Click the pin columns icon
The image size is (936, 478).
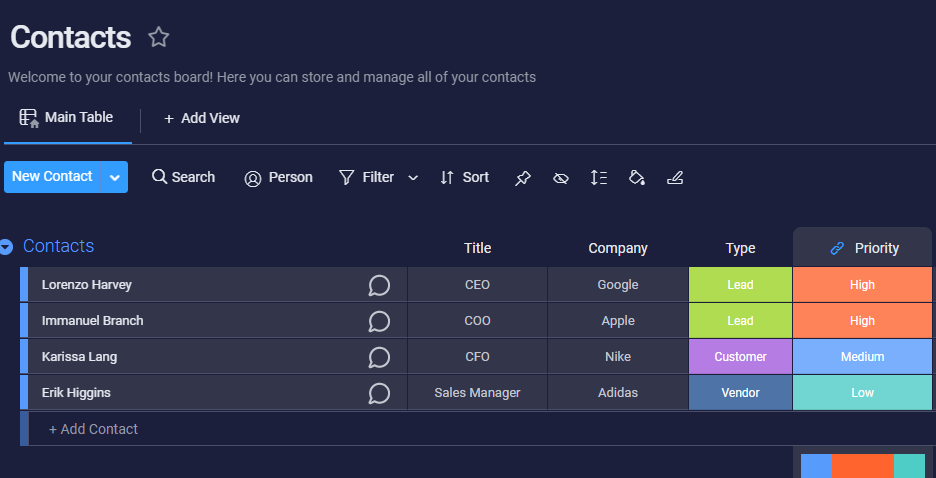pyautogui.click(x=523, y=178)
